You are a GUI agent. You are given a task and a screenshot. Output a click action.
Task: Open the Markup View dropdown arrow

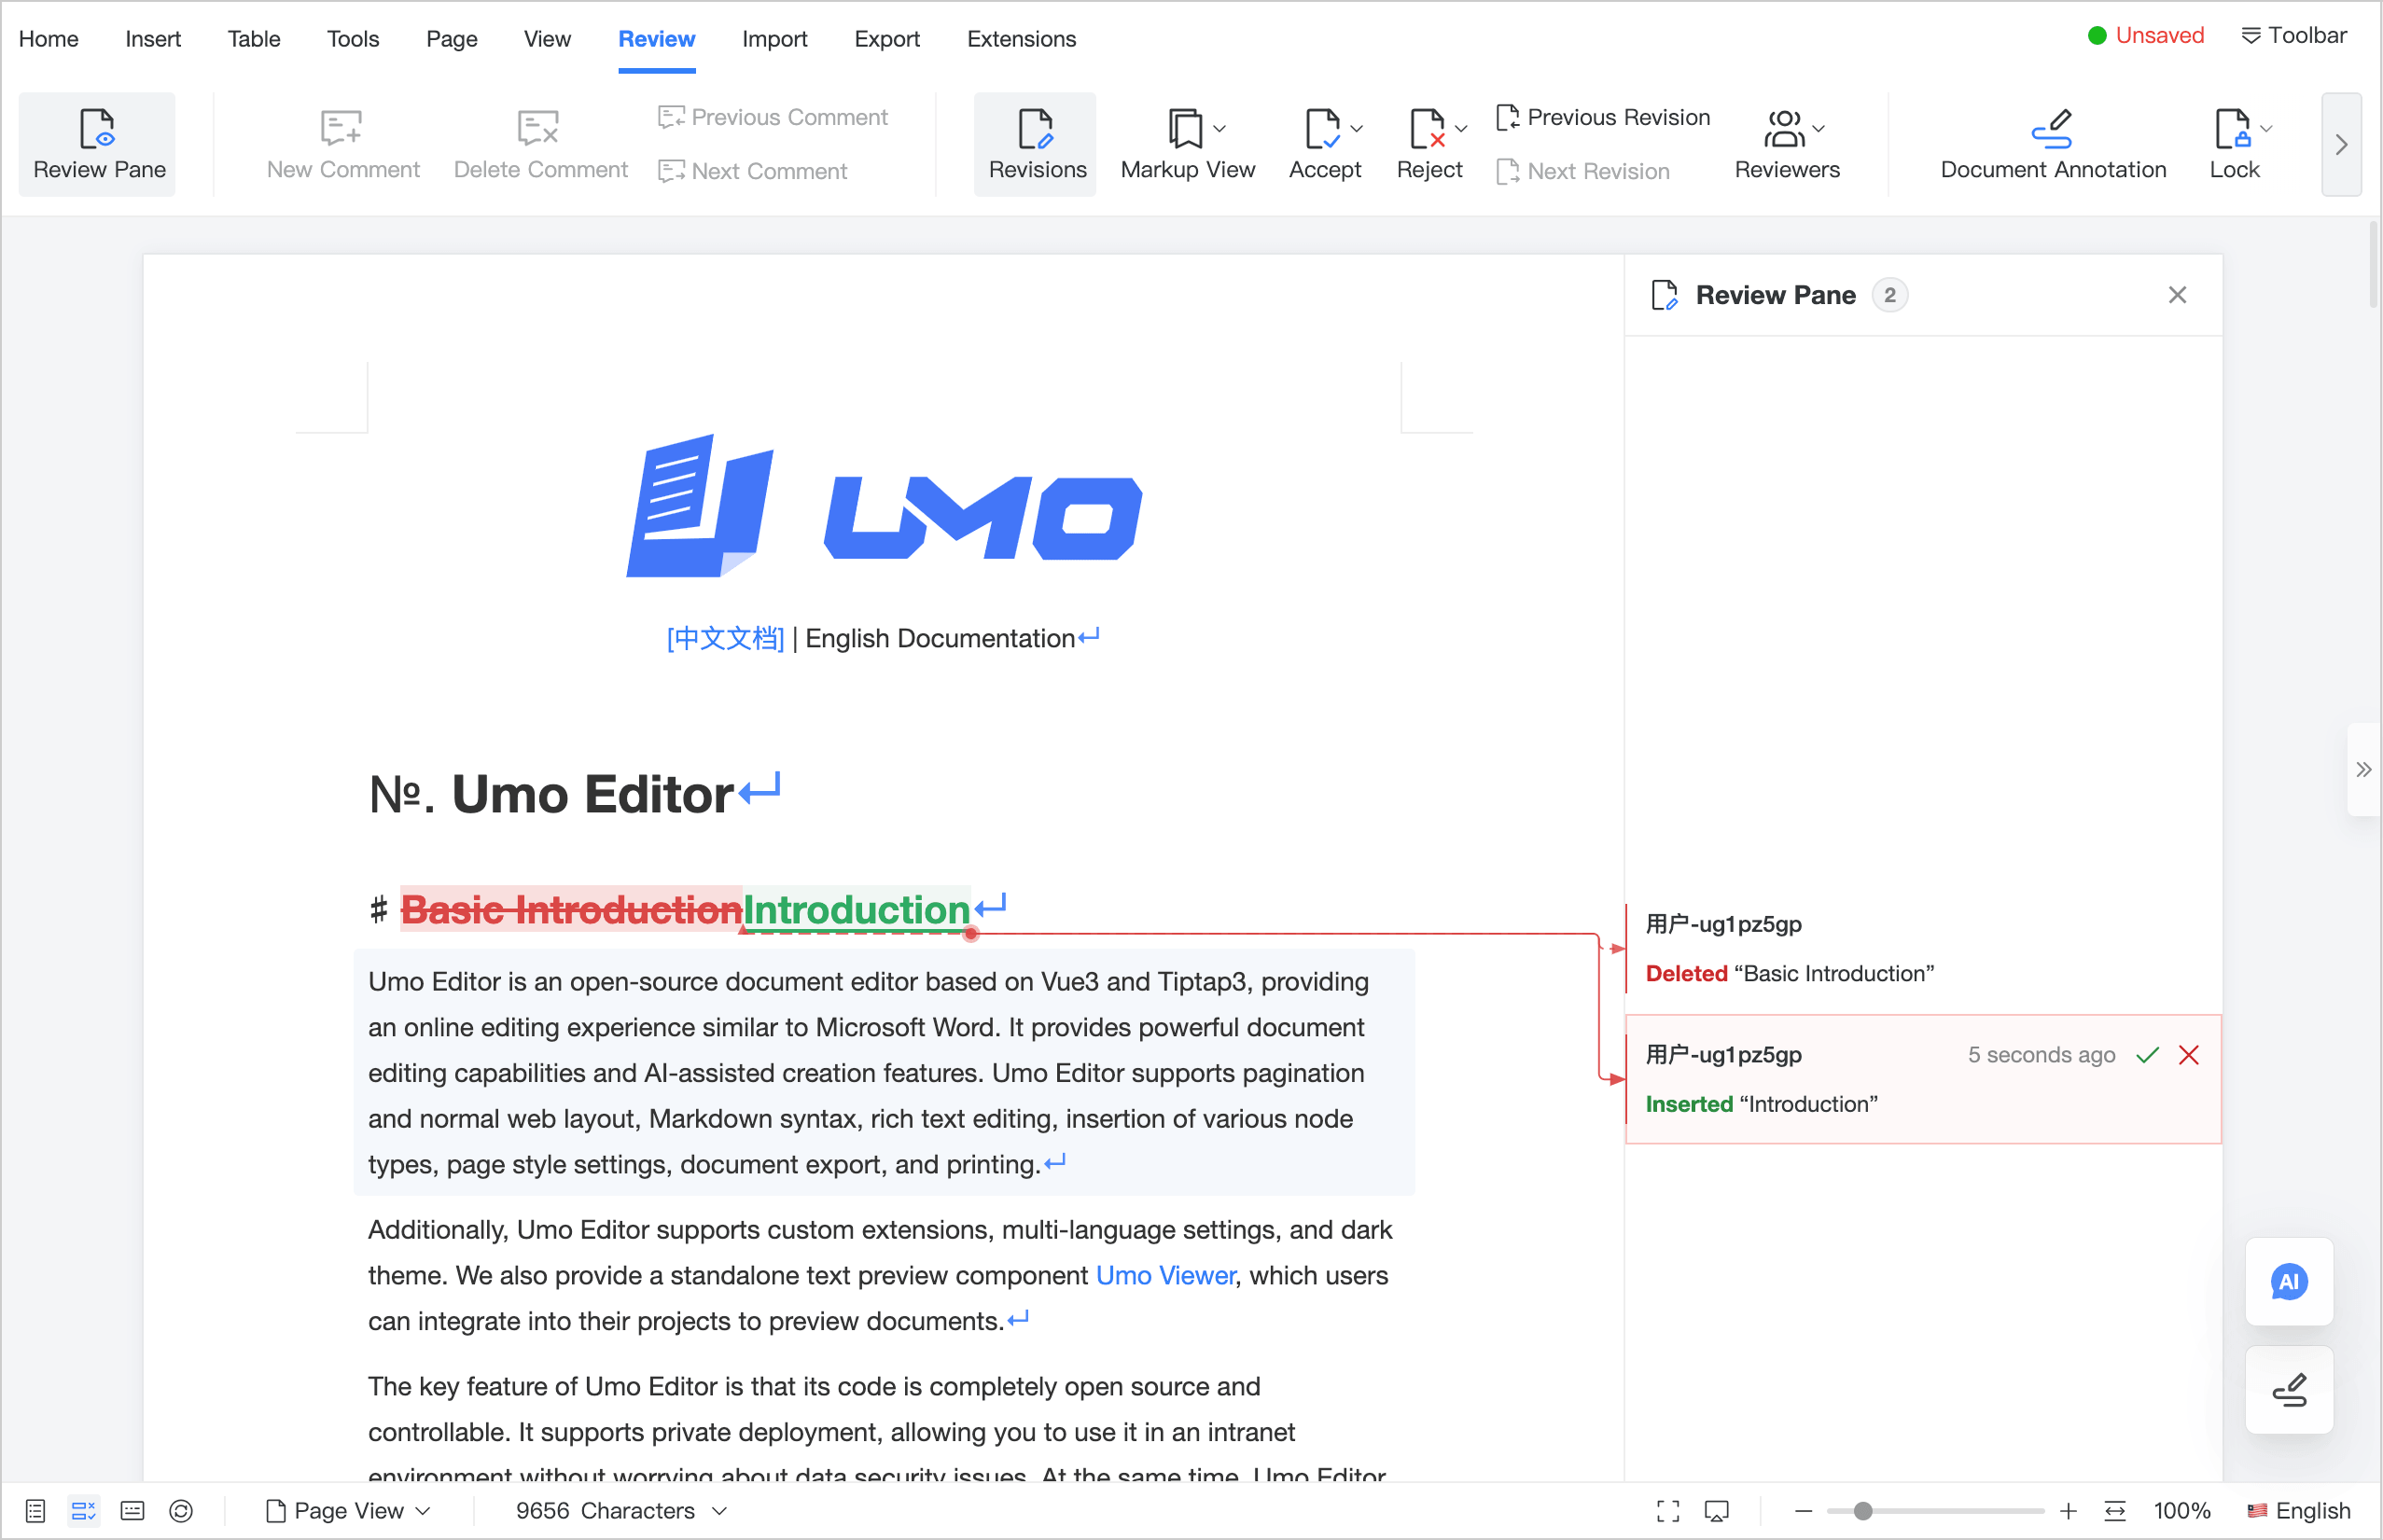pyautogui.click(x=1220, y=128)
